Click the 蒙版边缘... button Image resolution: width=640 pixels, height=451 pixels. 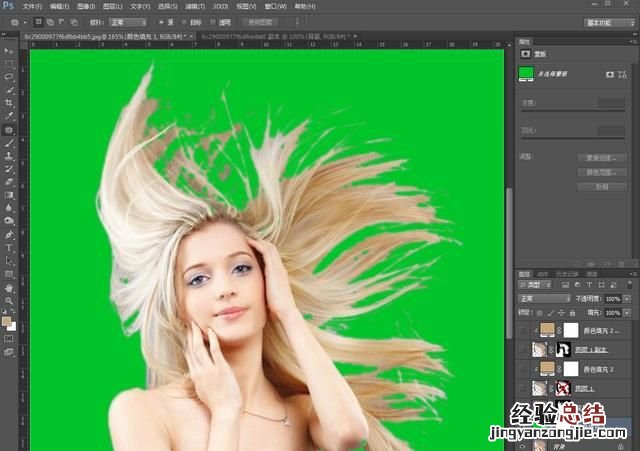[x=602, y=158]
